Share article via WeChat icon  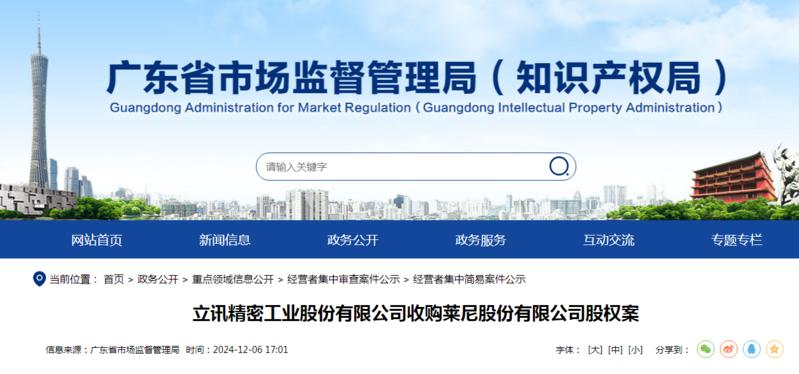coord(705,349)
